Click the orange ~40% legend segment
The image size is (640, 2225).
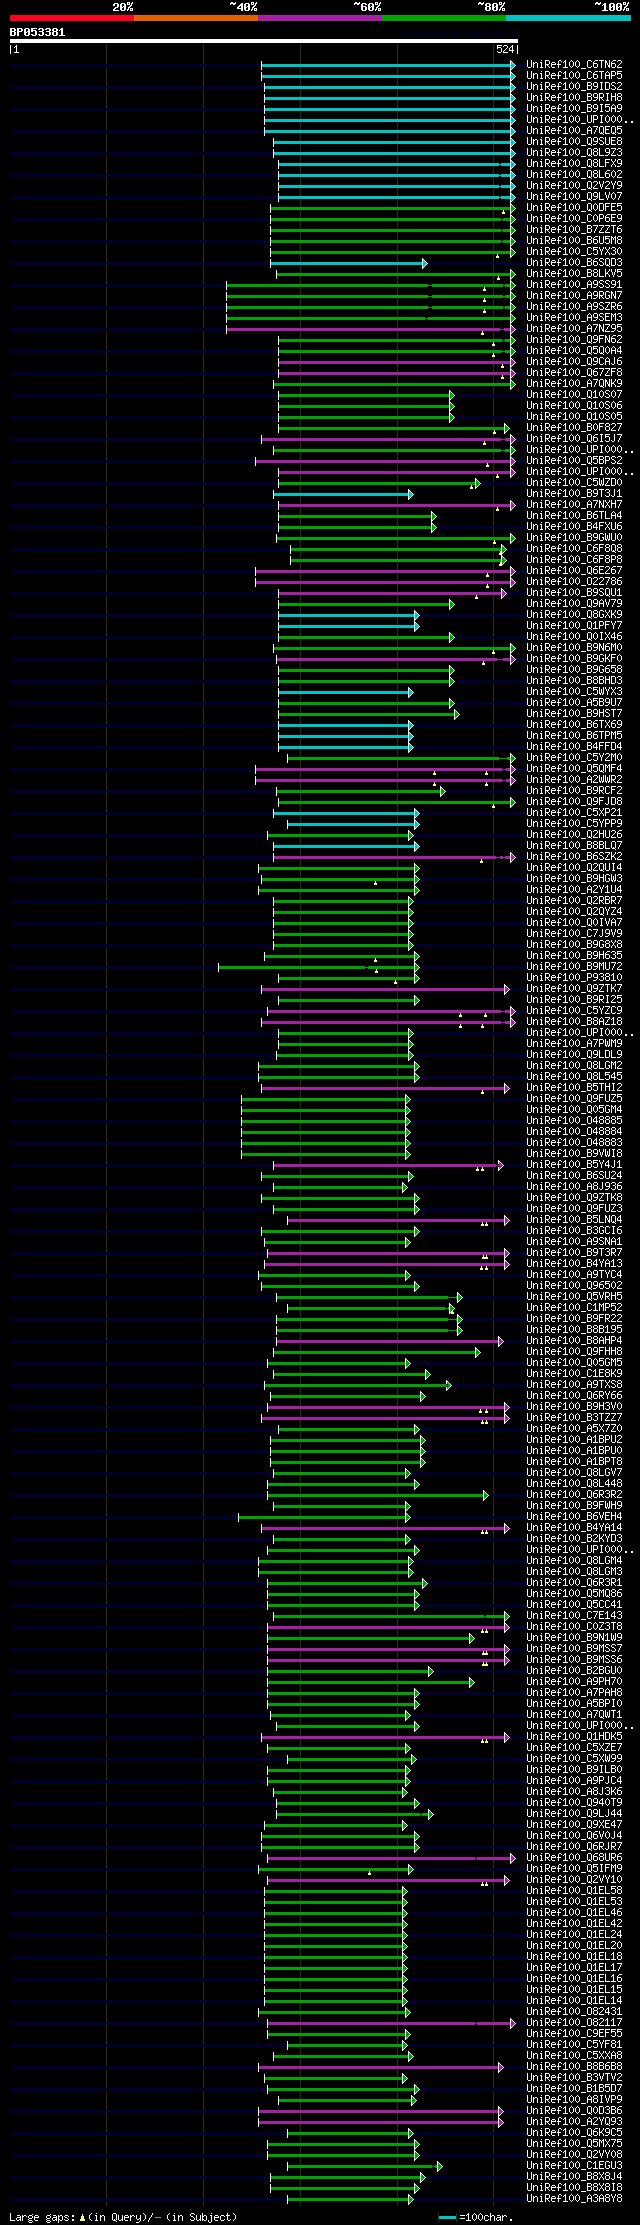click(x=196, y=18)
